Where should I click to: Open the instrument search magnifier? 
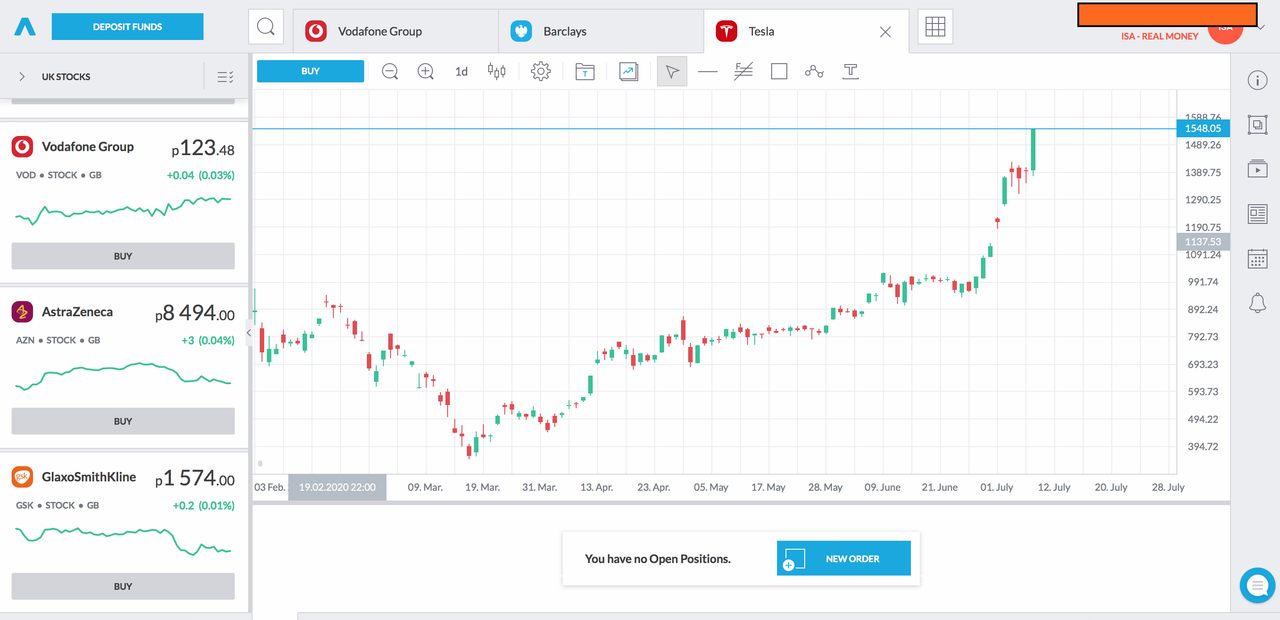266,28
